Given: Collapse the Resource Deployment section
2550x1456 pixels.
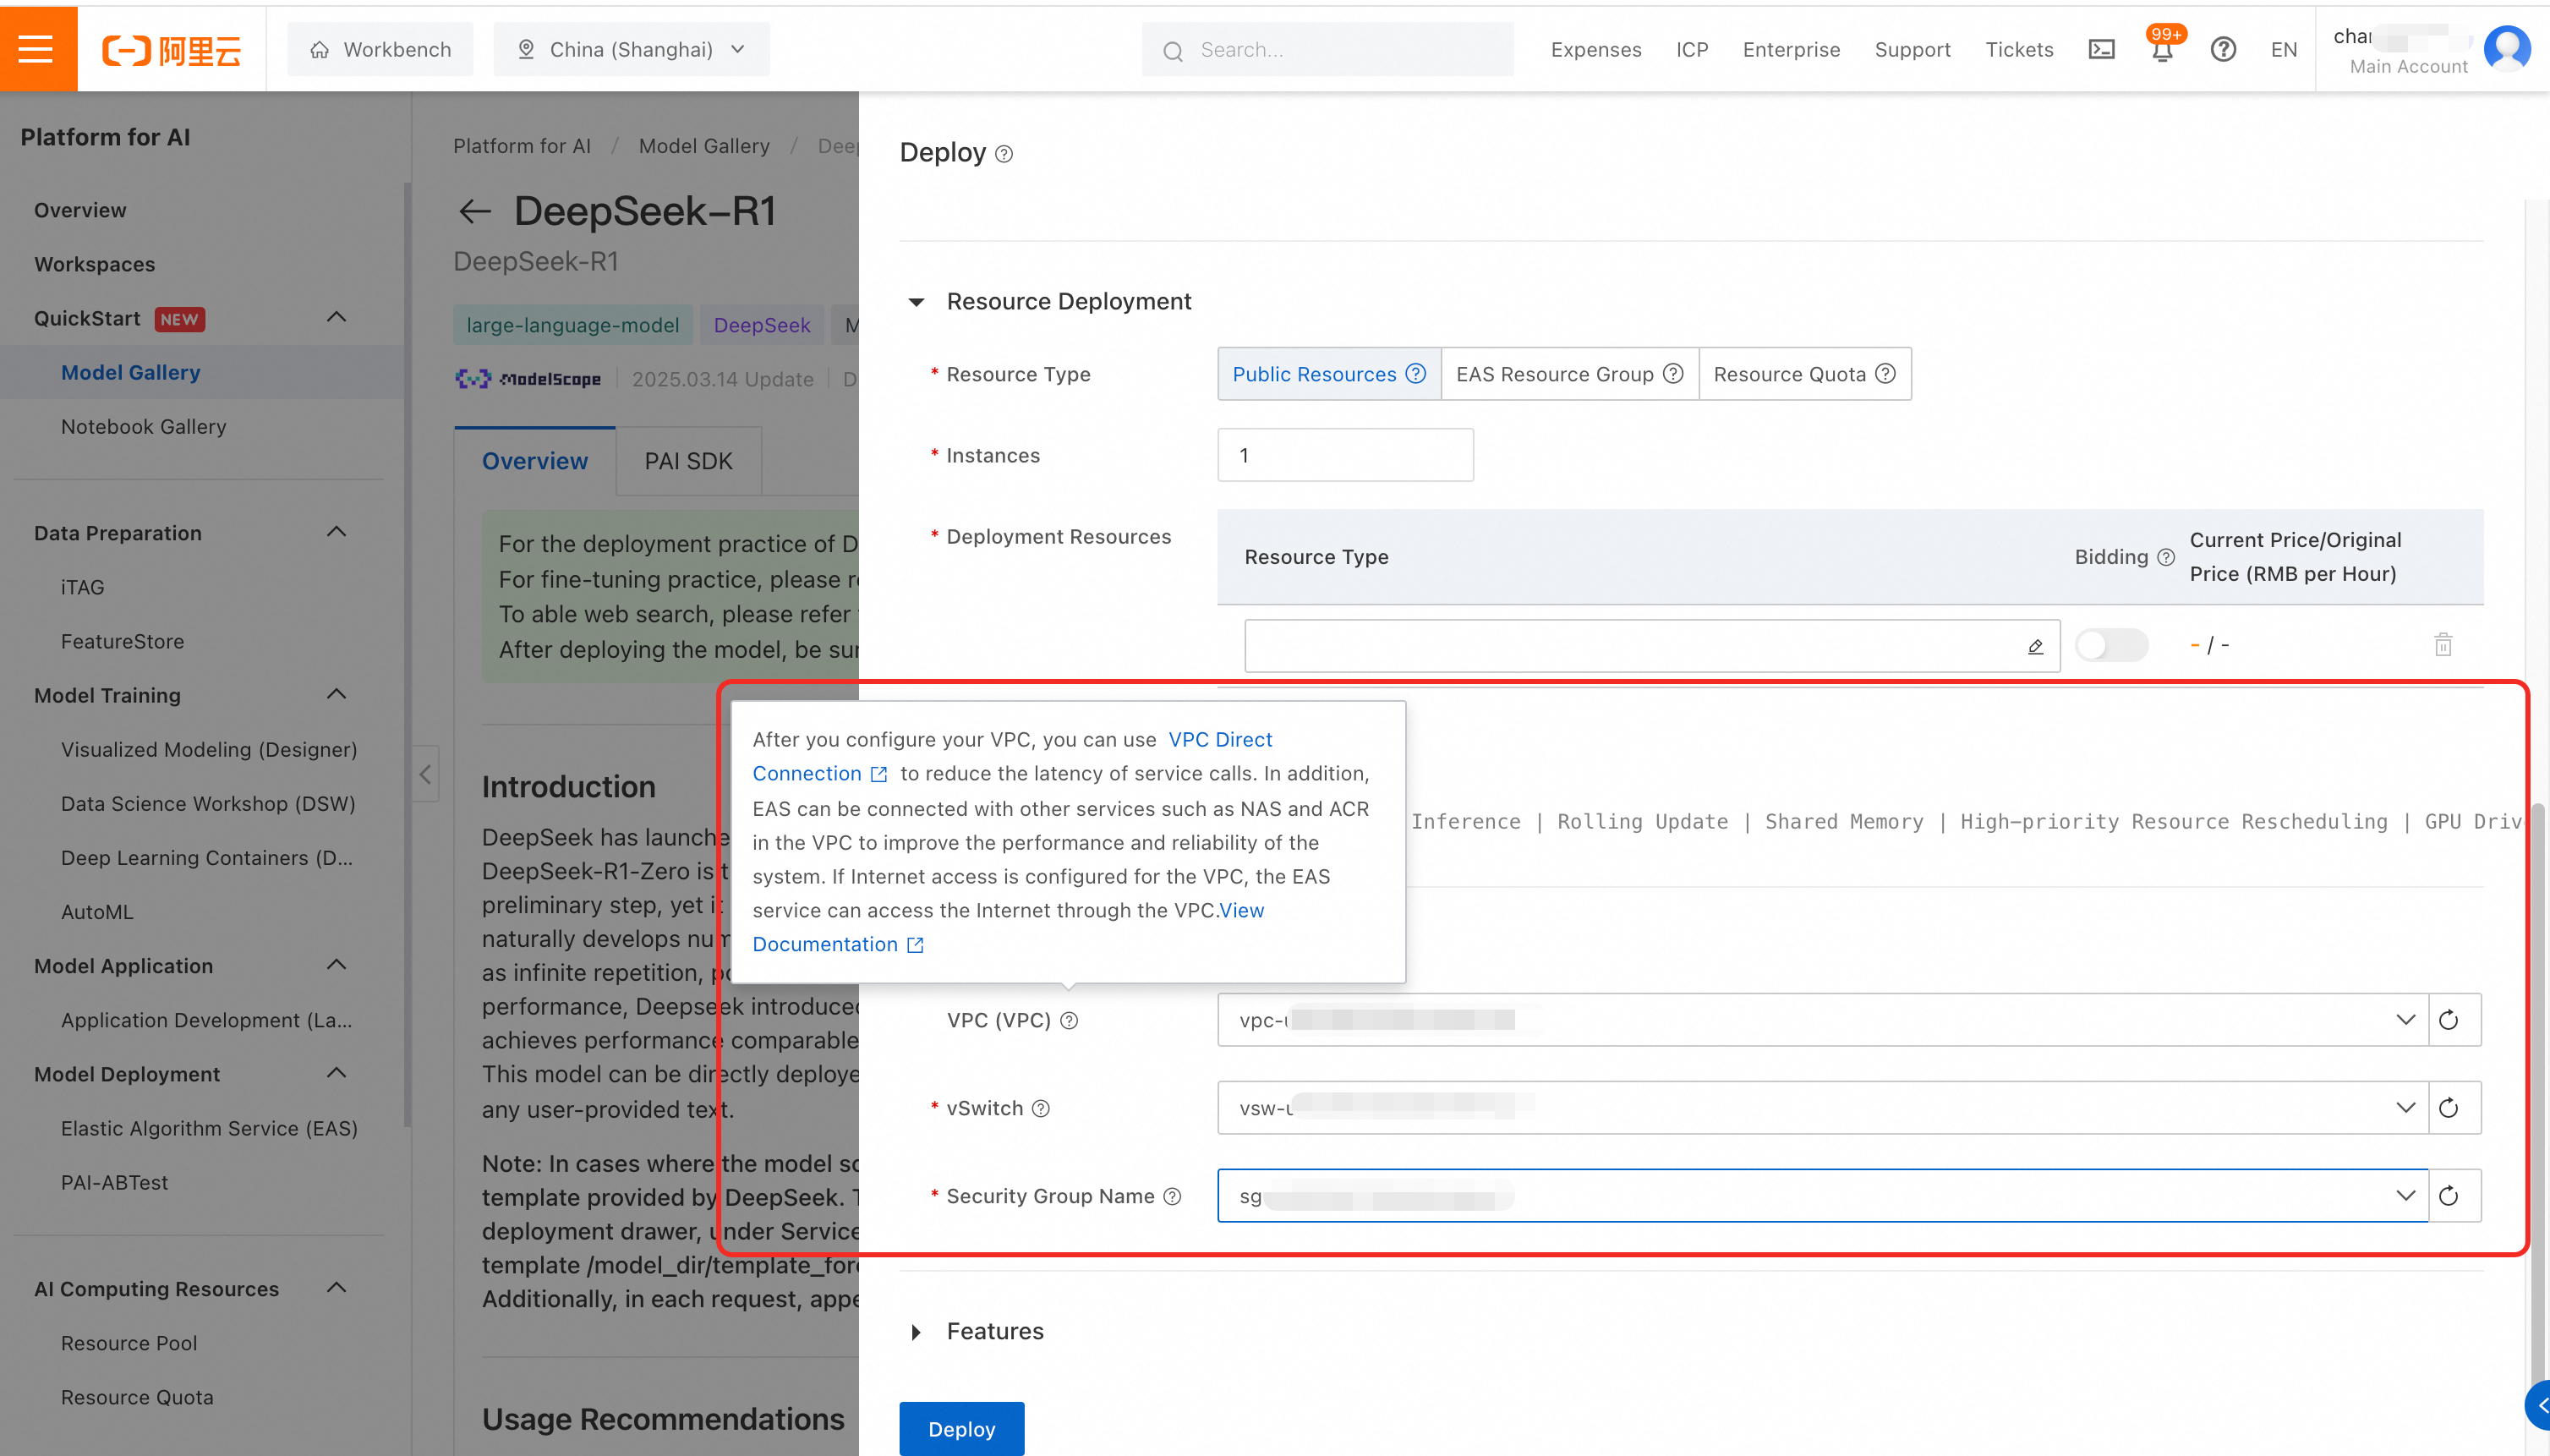Looking at the screenshot, I should tap(916, 302).
